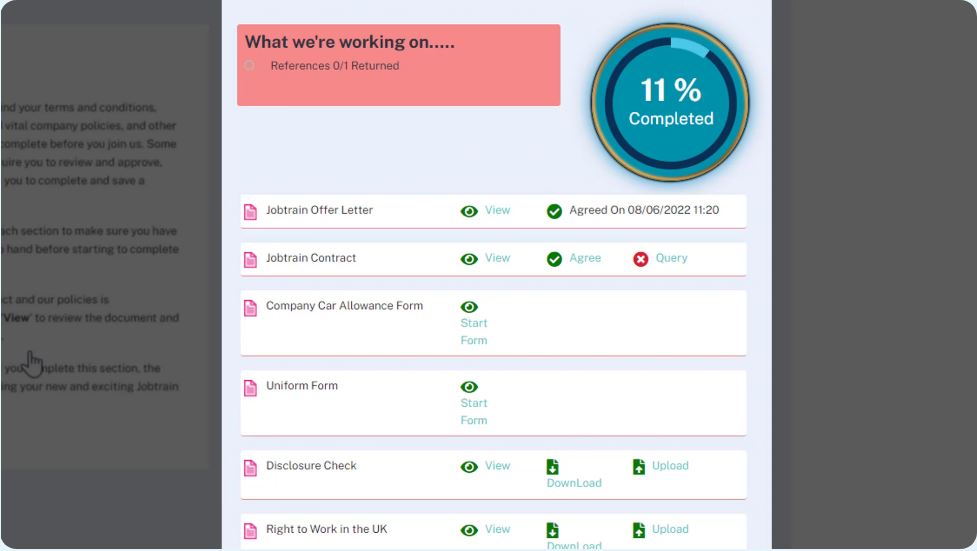This screenshot has width=977, height=551.
Task: Click the Disclosure Check upload icon
Action: [x=639, y=467]
